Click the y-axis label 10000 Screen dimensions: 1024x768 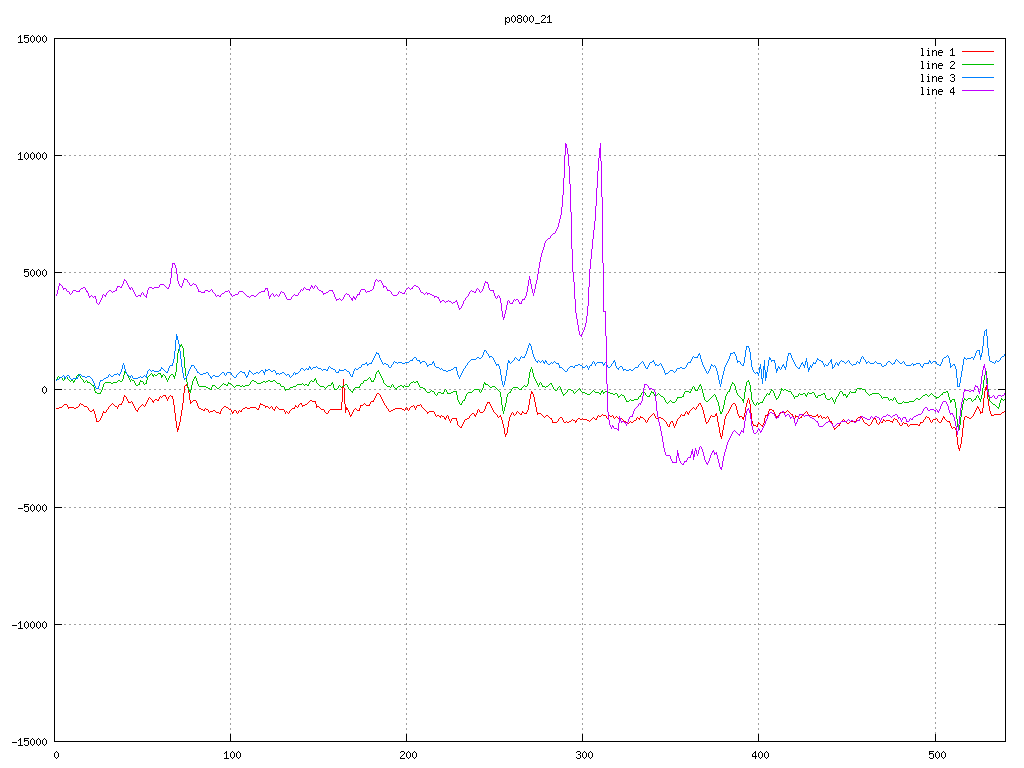(x=33, y=156)
